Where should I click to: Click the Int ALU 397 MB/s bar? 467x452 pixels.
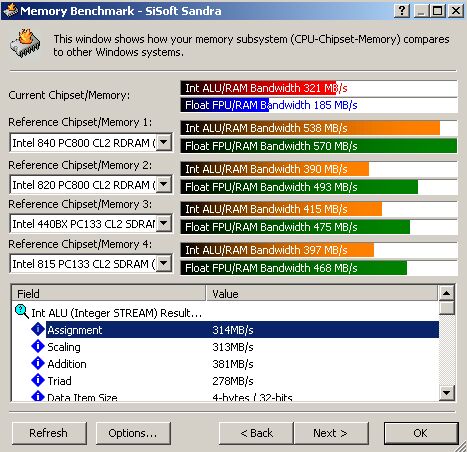[277, 250]
